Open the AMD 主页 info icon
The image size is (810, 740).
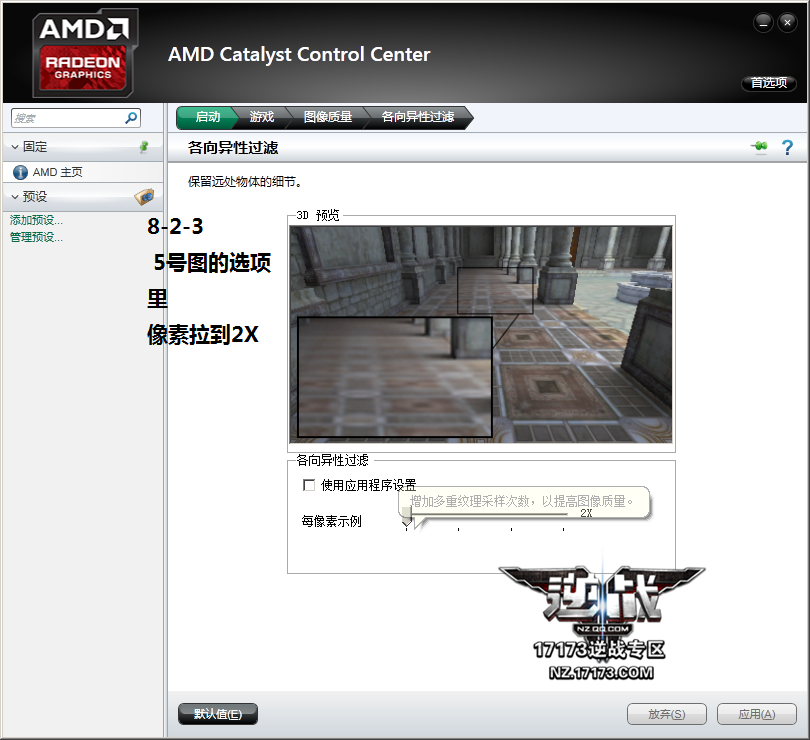click(x=20, y=172)
